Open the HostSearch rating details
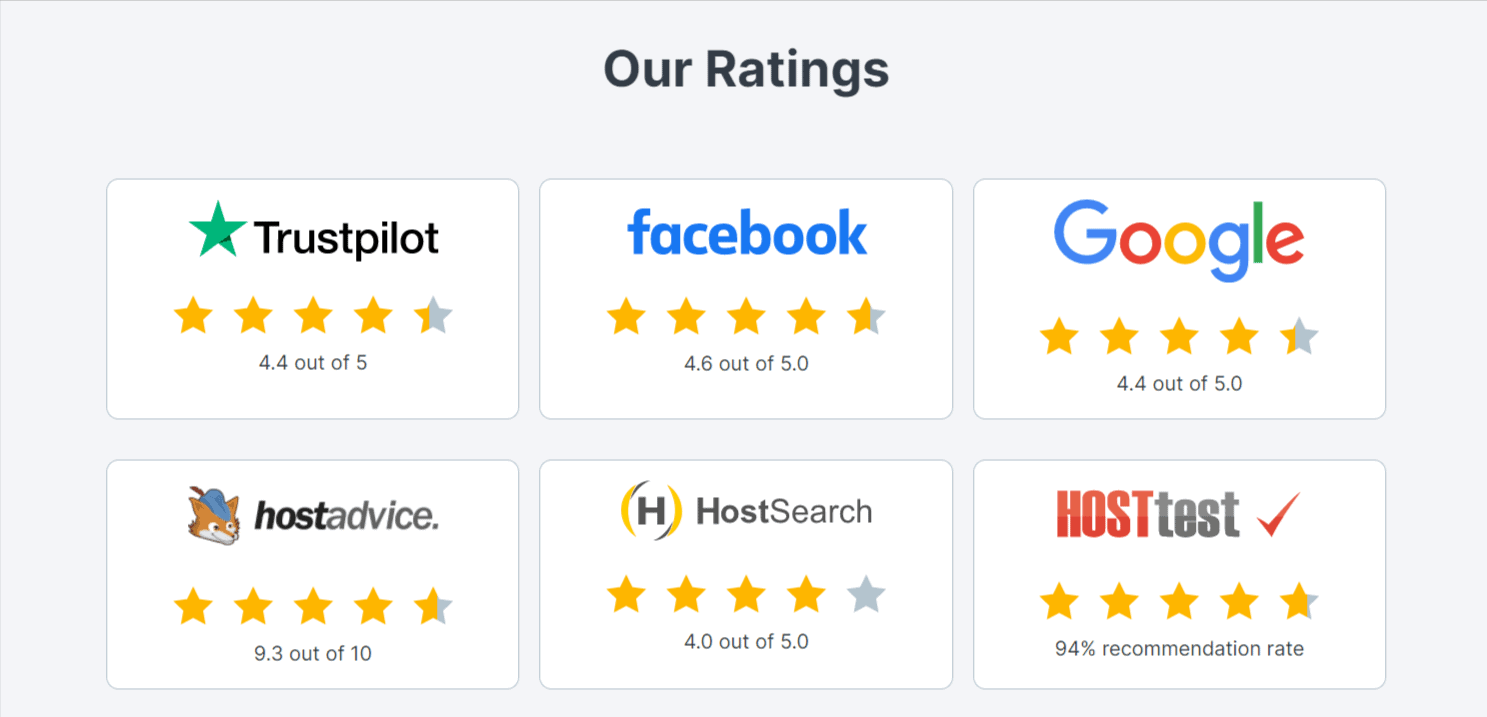Screen dimensions: 1487x717 click(746, 573)
